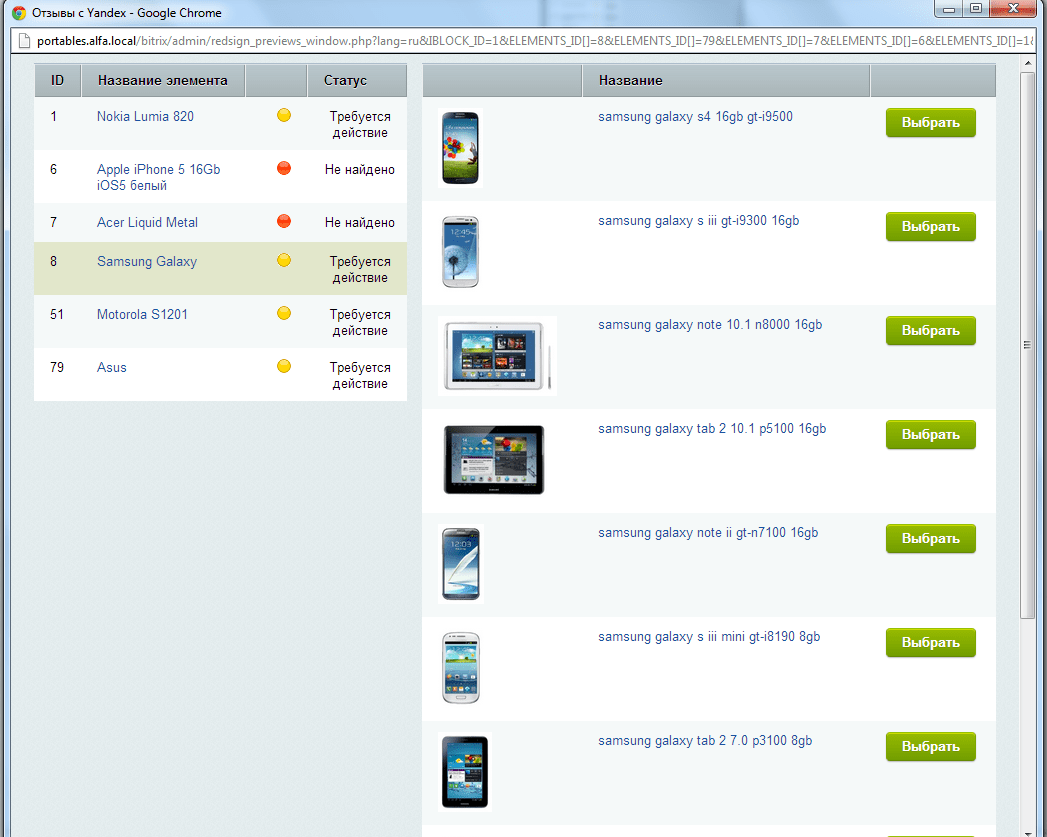Click the Не найдено status for Acer Liquid Metal
The width and height of the screenshot is (1047, 837).
coord(360,222)
